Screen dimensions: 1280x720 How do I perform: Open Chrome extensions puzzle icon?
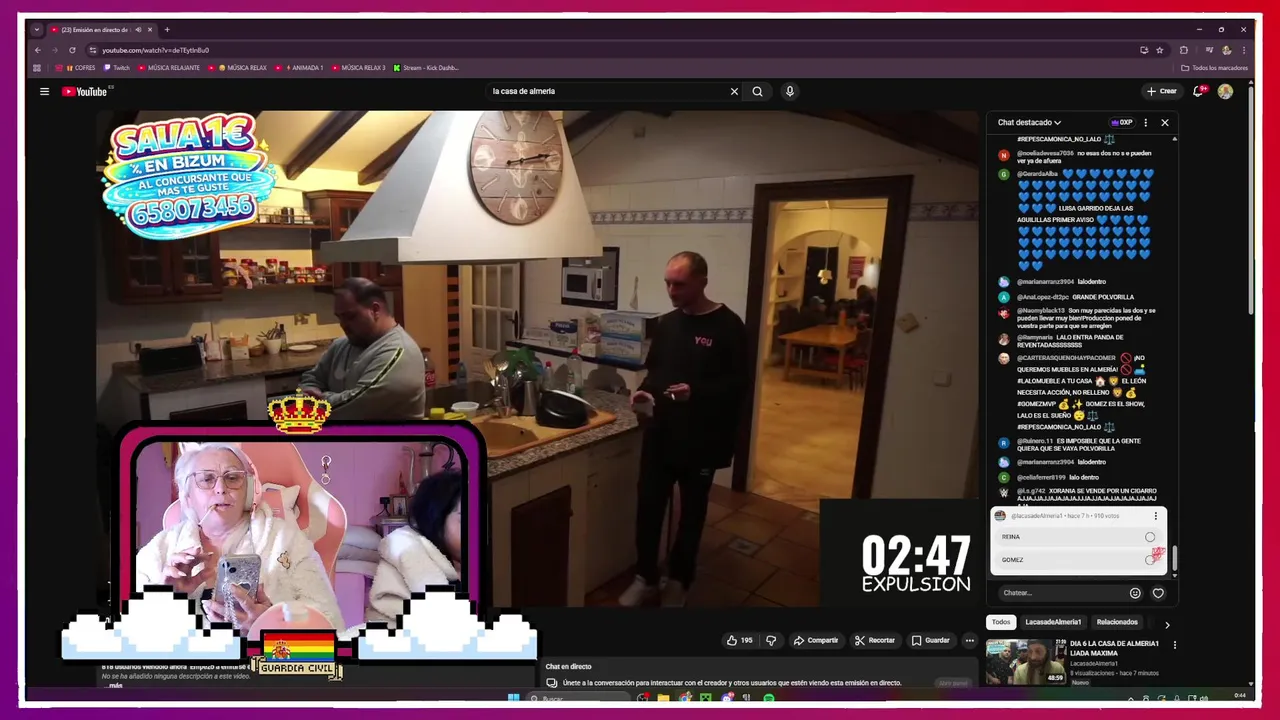1184,50
